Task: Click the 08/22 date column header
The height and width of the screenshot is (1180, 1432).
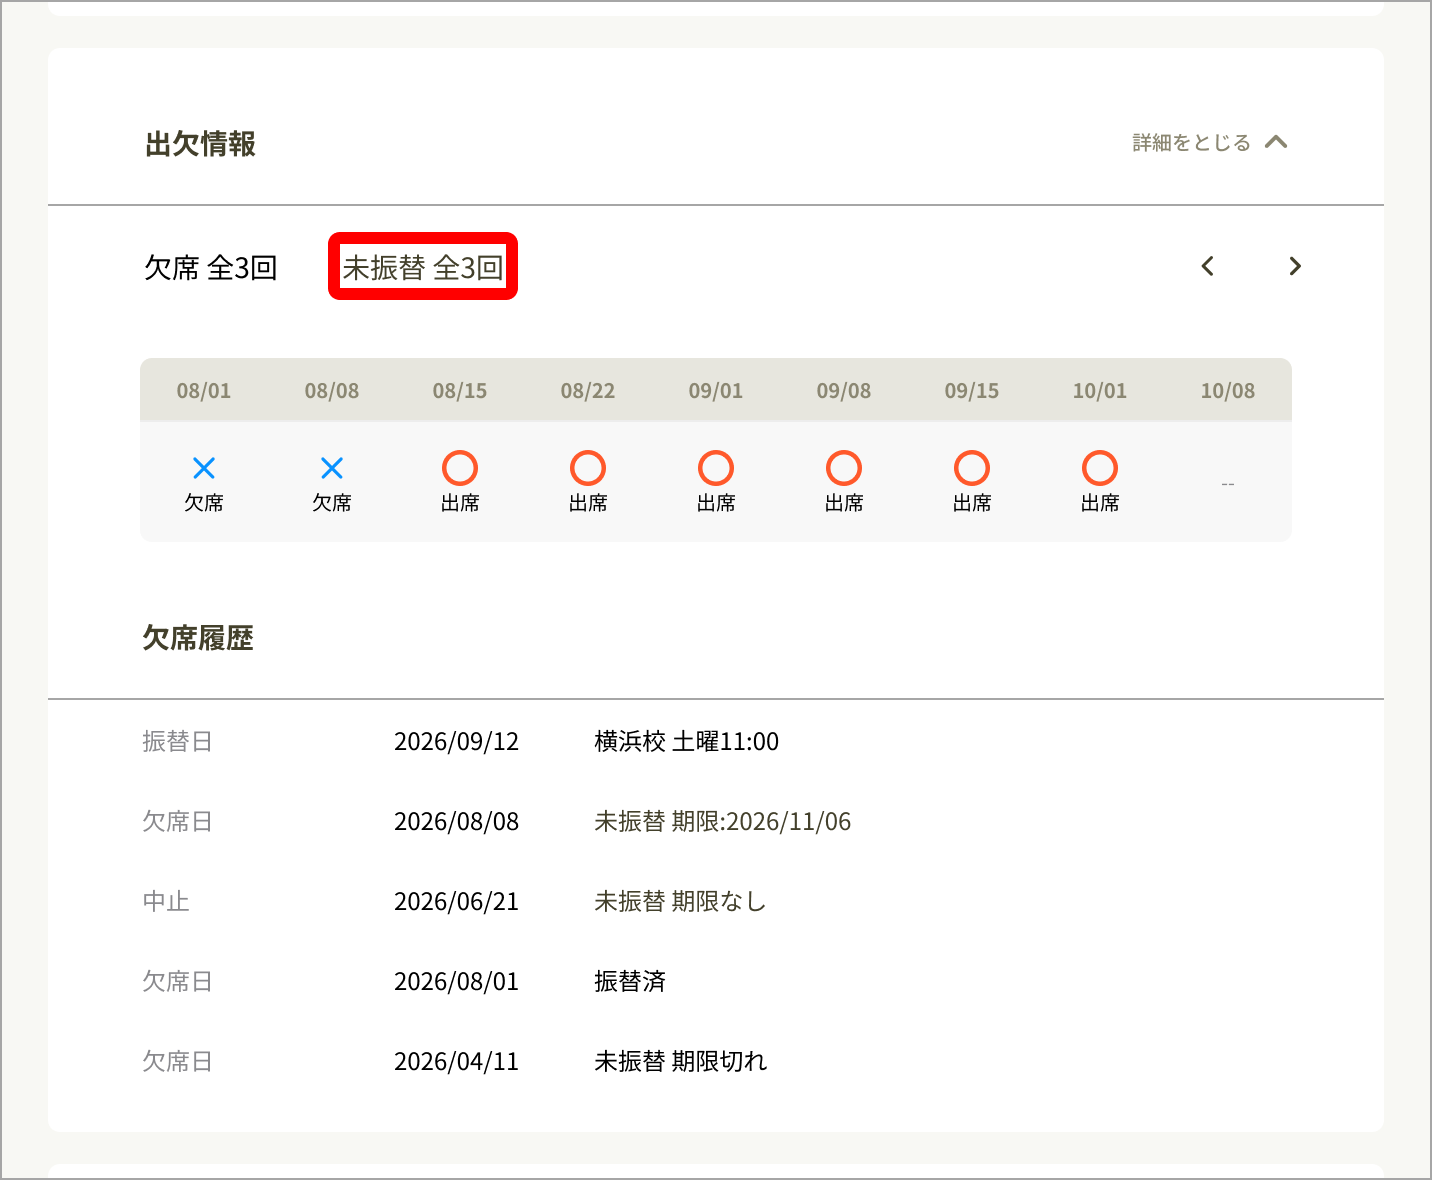Action: (x=588, y=391)
